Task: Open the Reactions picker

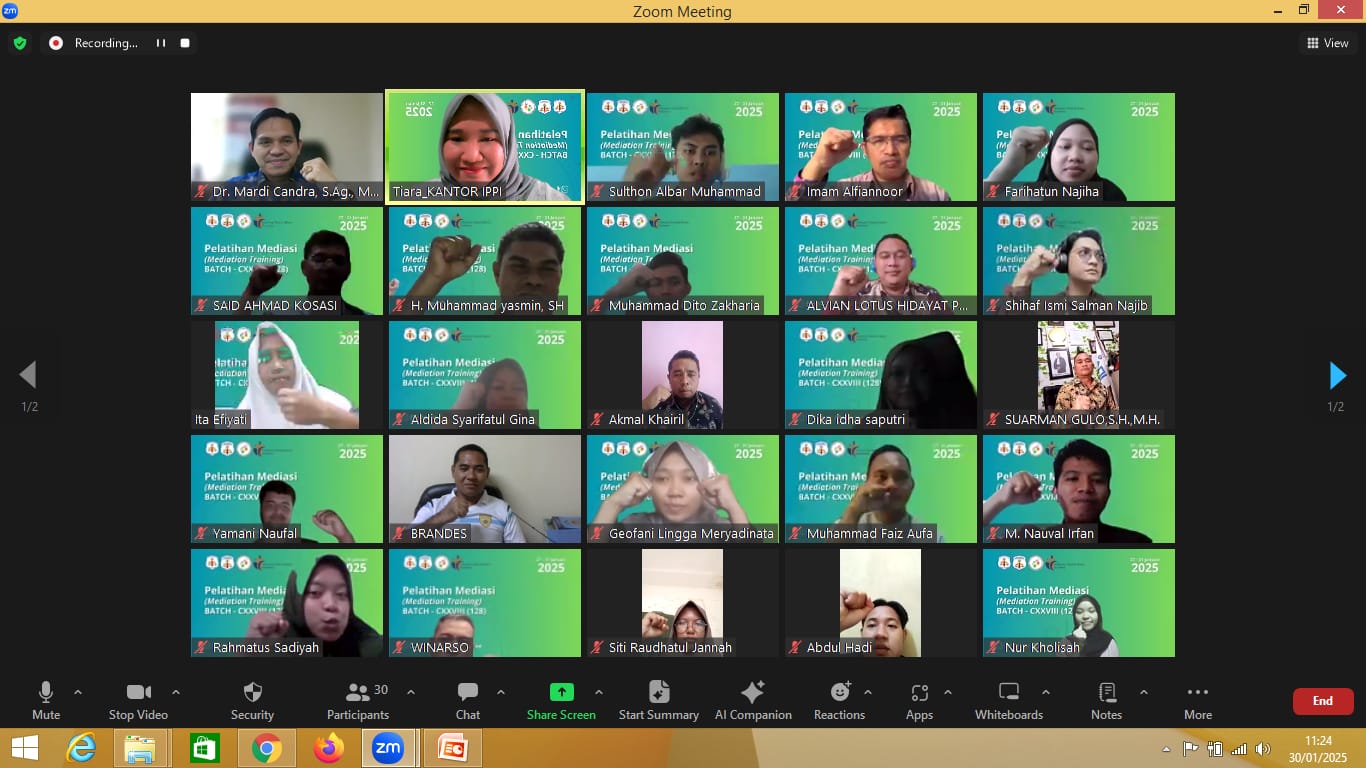Action: pos(839,700)
